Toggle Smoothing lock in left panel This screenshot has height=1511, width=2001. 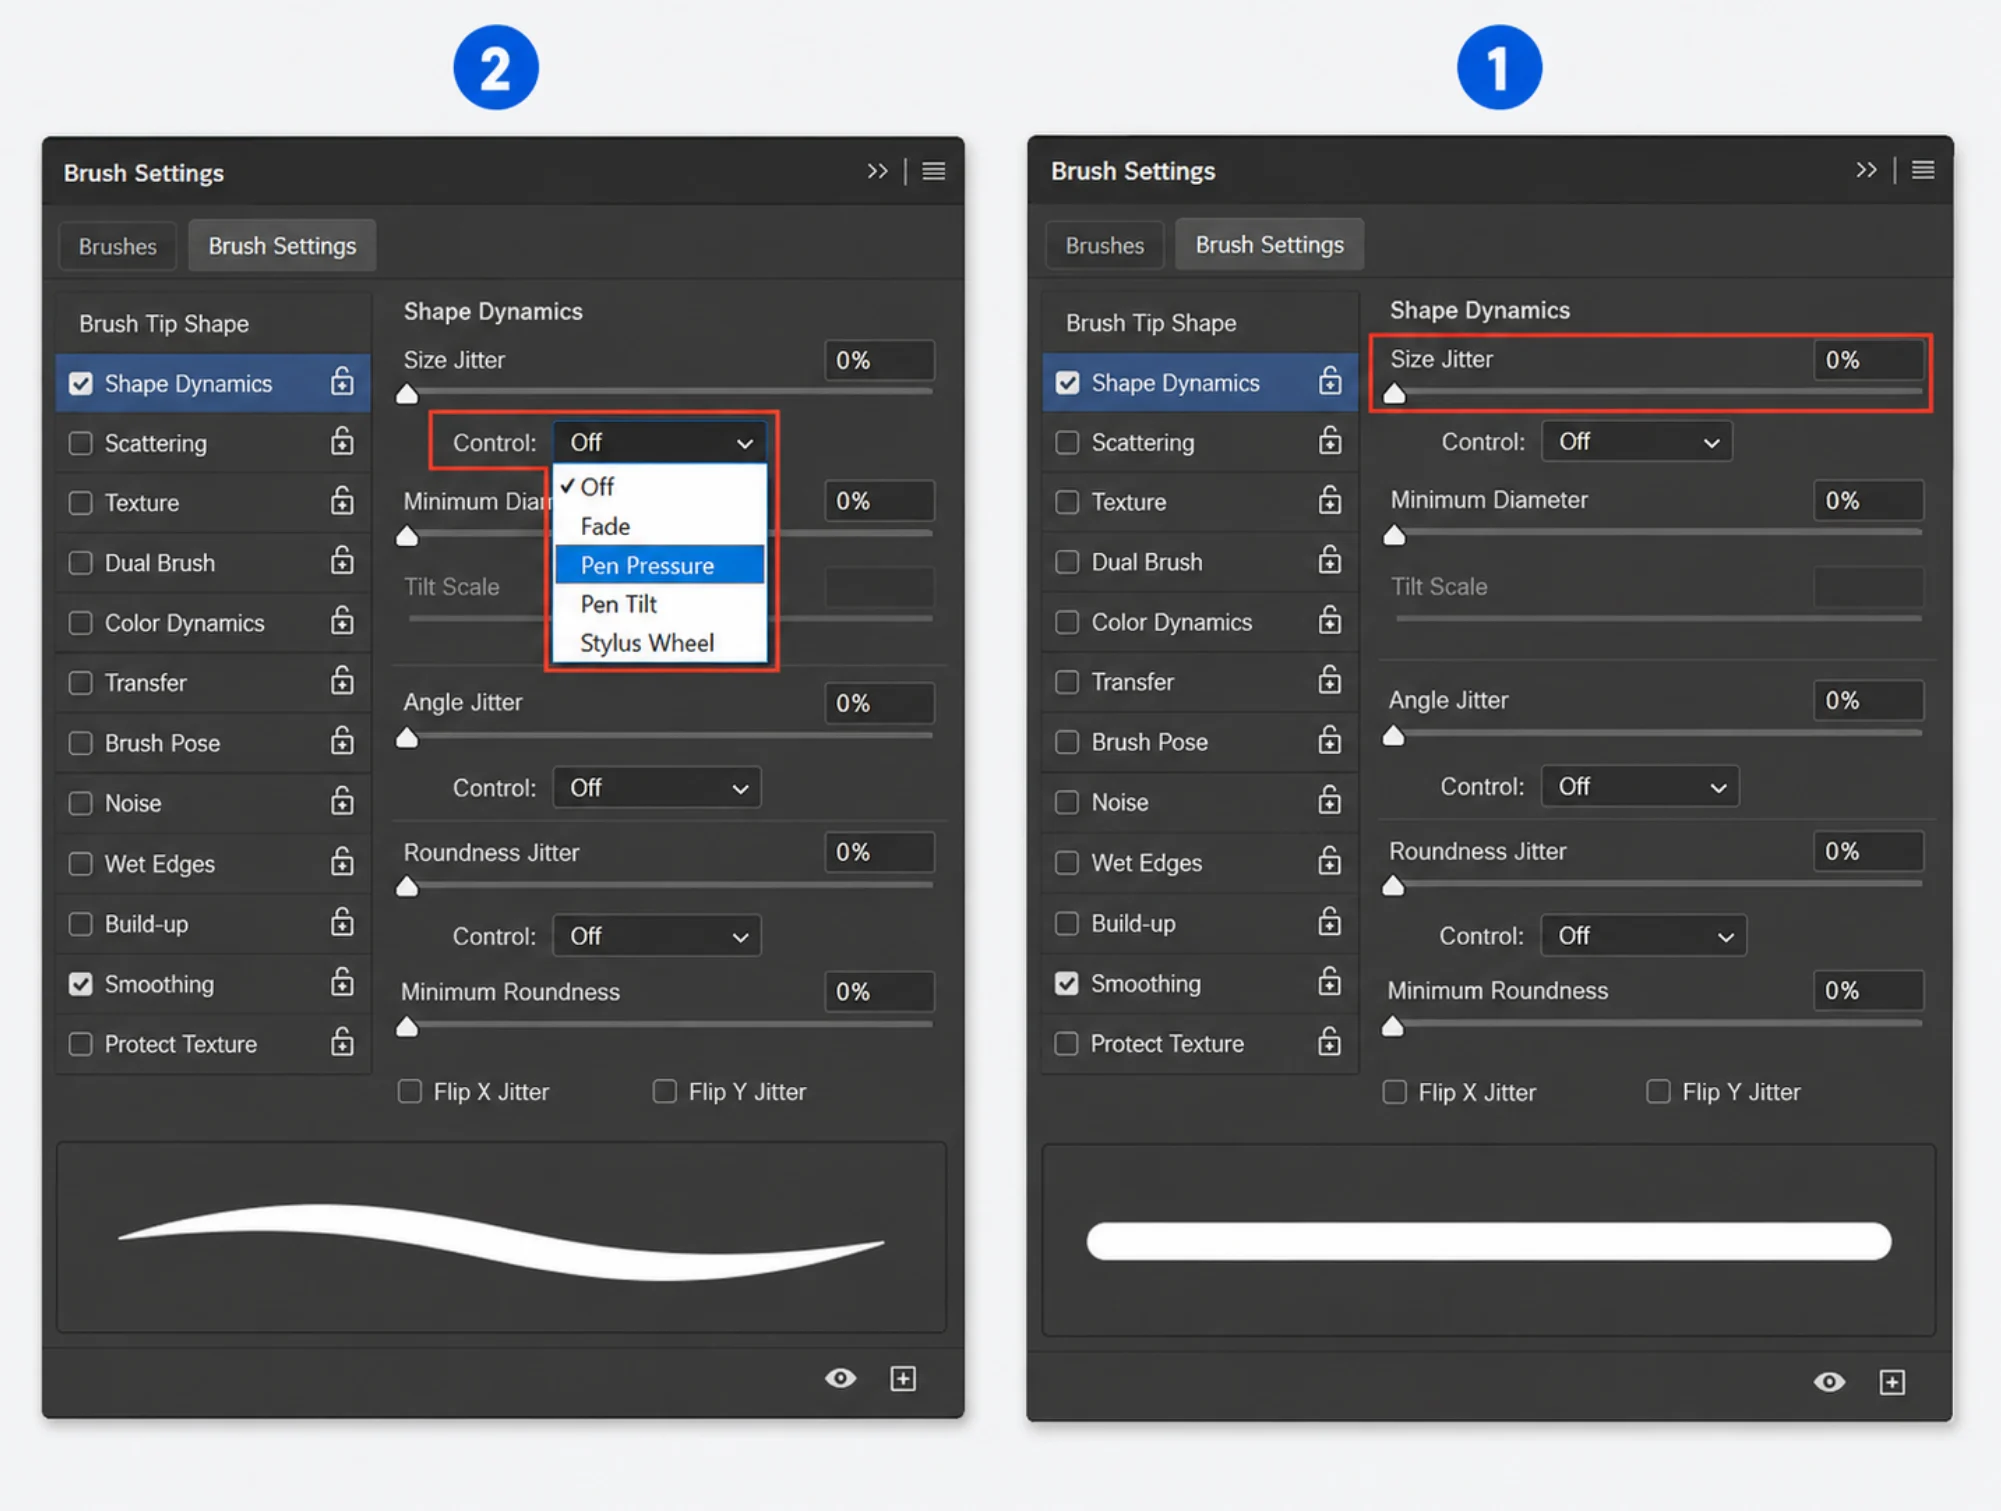point(342,982)
